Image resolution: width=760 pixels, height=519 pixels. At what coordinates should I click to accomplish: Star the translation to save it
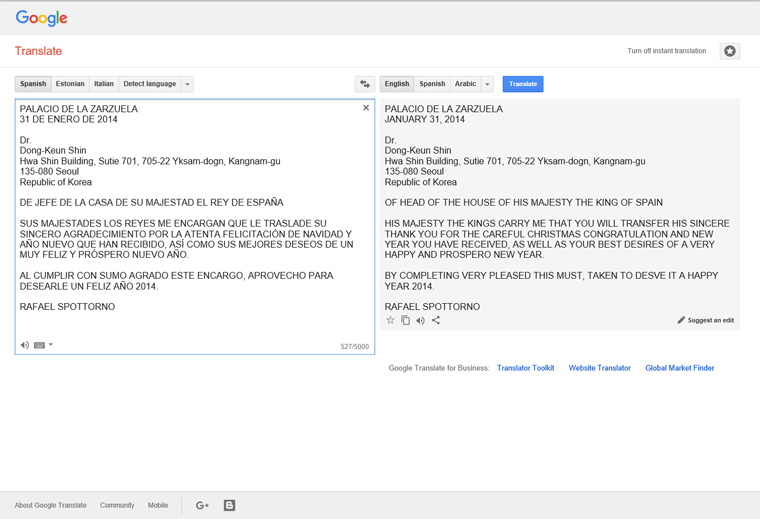pyautogui.click(x=390, y=320)
